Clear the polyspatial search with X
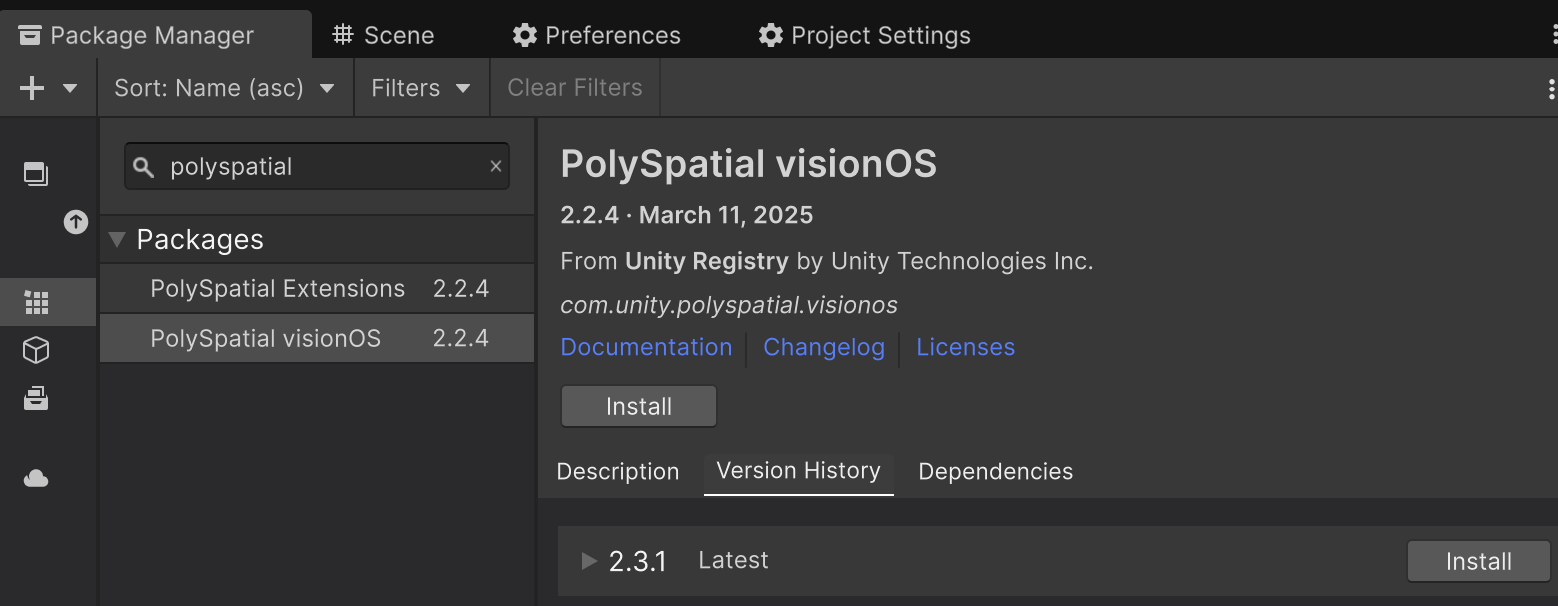 495,167
